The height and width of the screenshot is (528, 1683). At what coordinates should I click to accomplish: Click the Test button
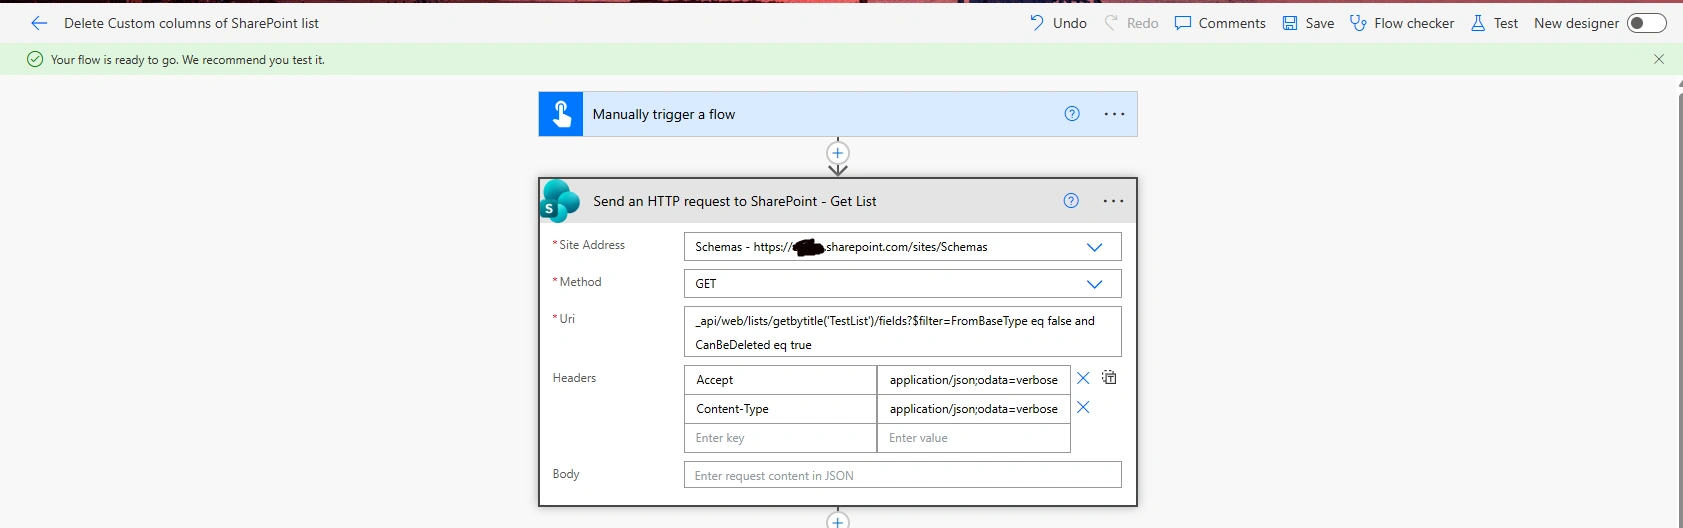[x=1494, y=23]
